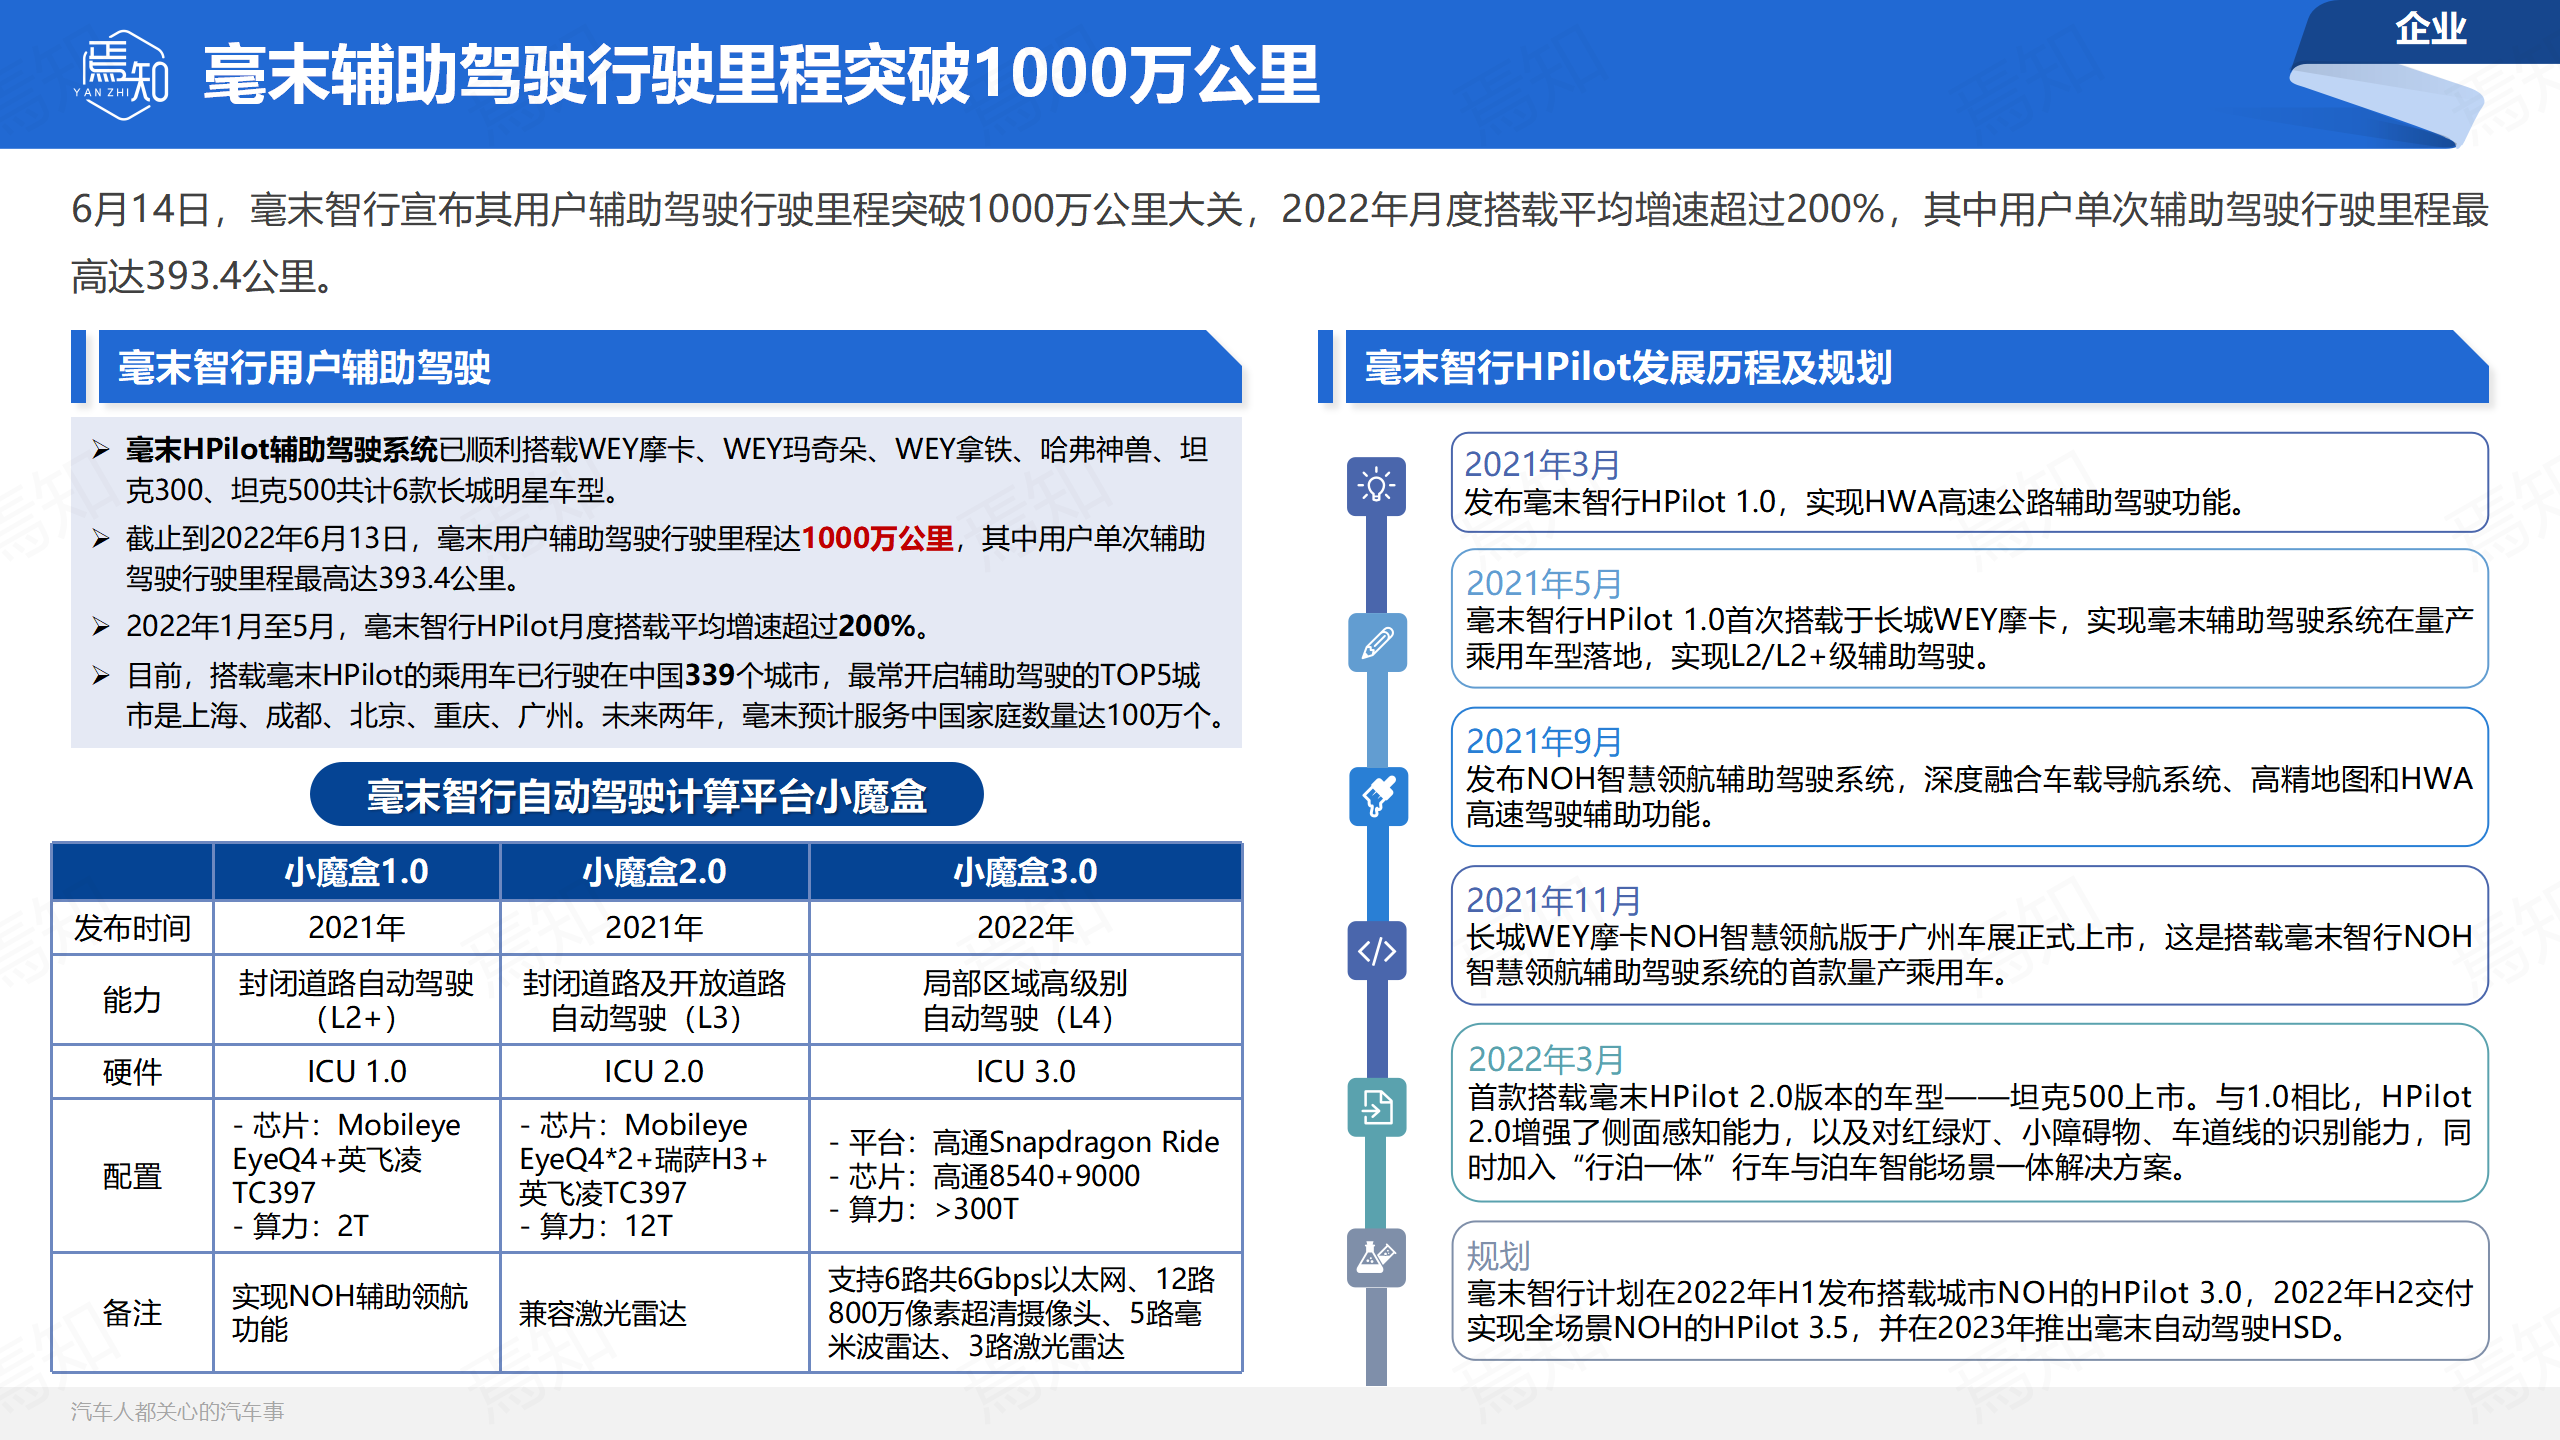Click the 规划 heading in last card

pos(1497,1255)
